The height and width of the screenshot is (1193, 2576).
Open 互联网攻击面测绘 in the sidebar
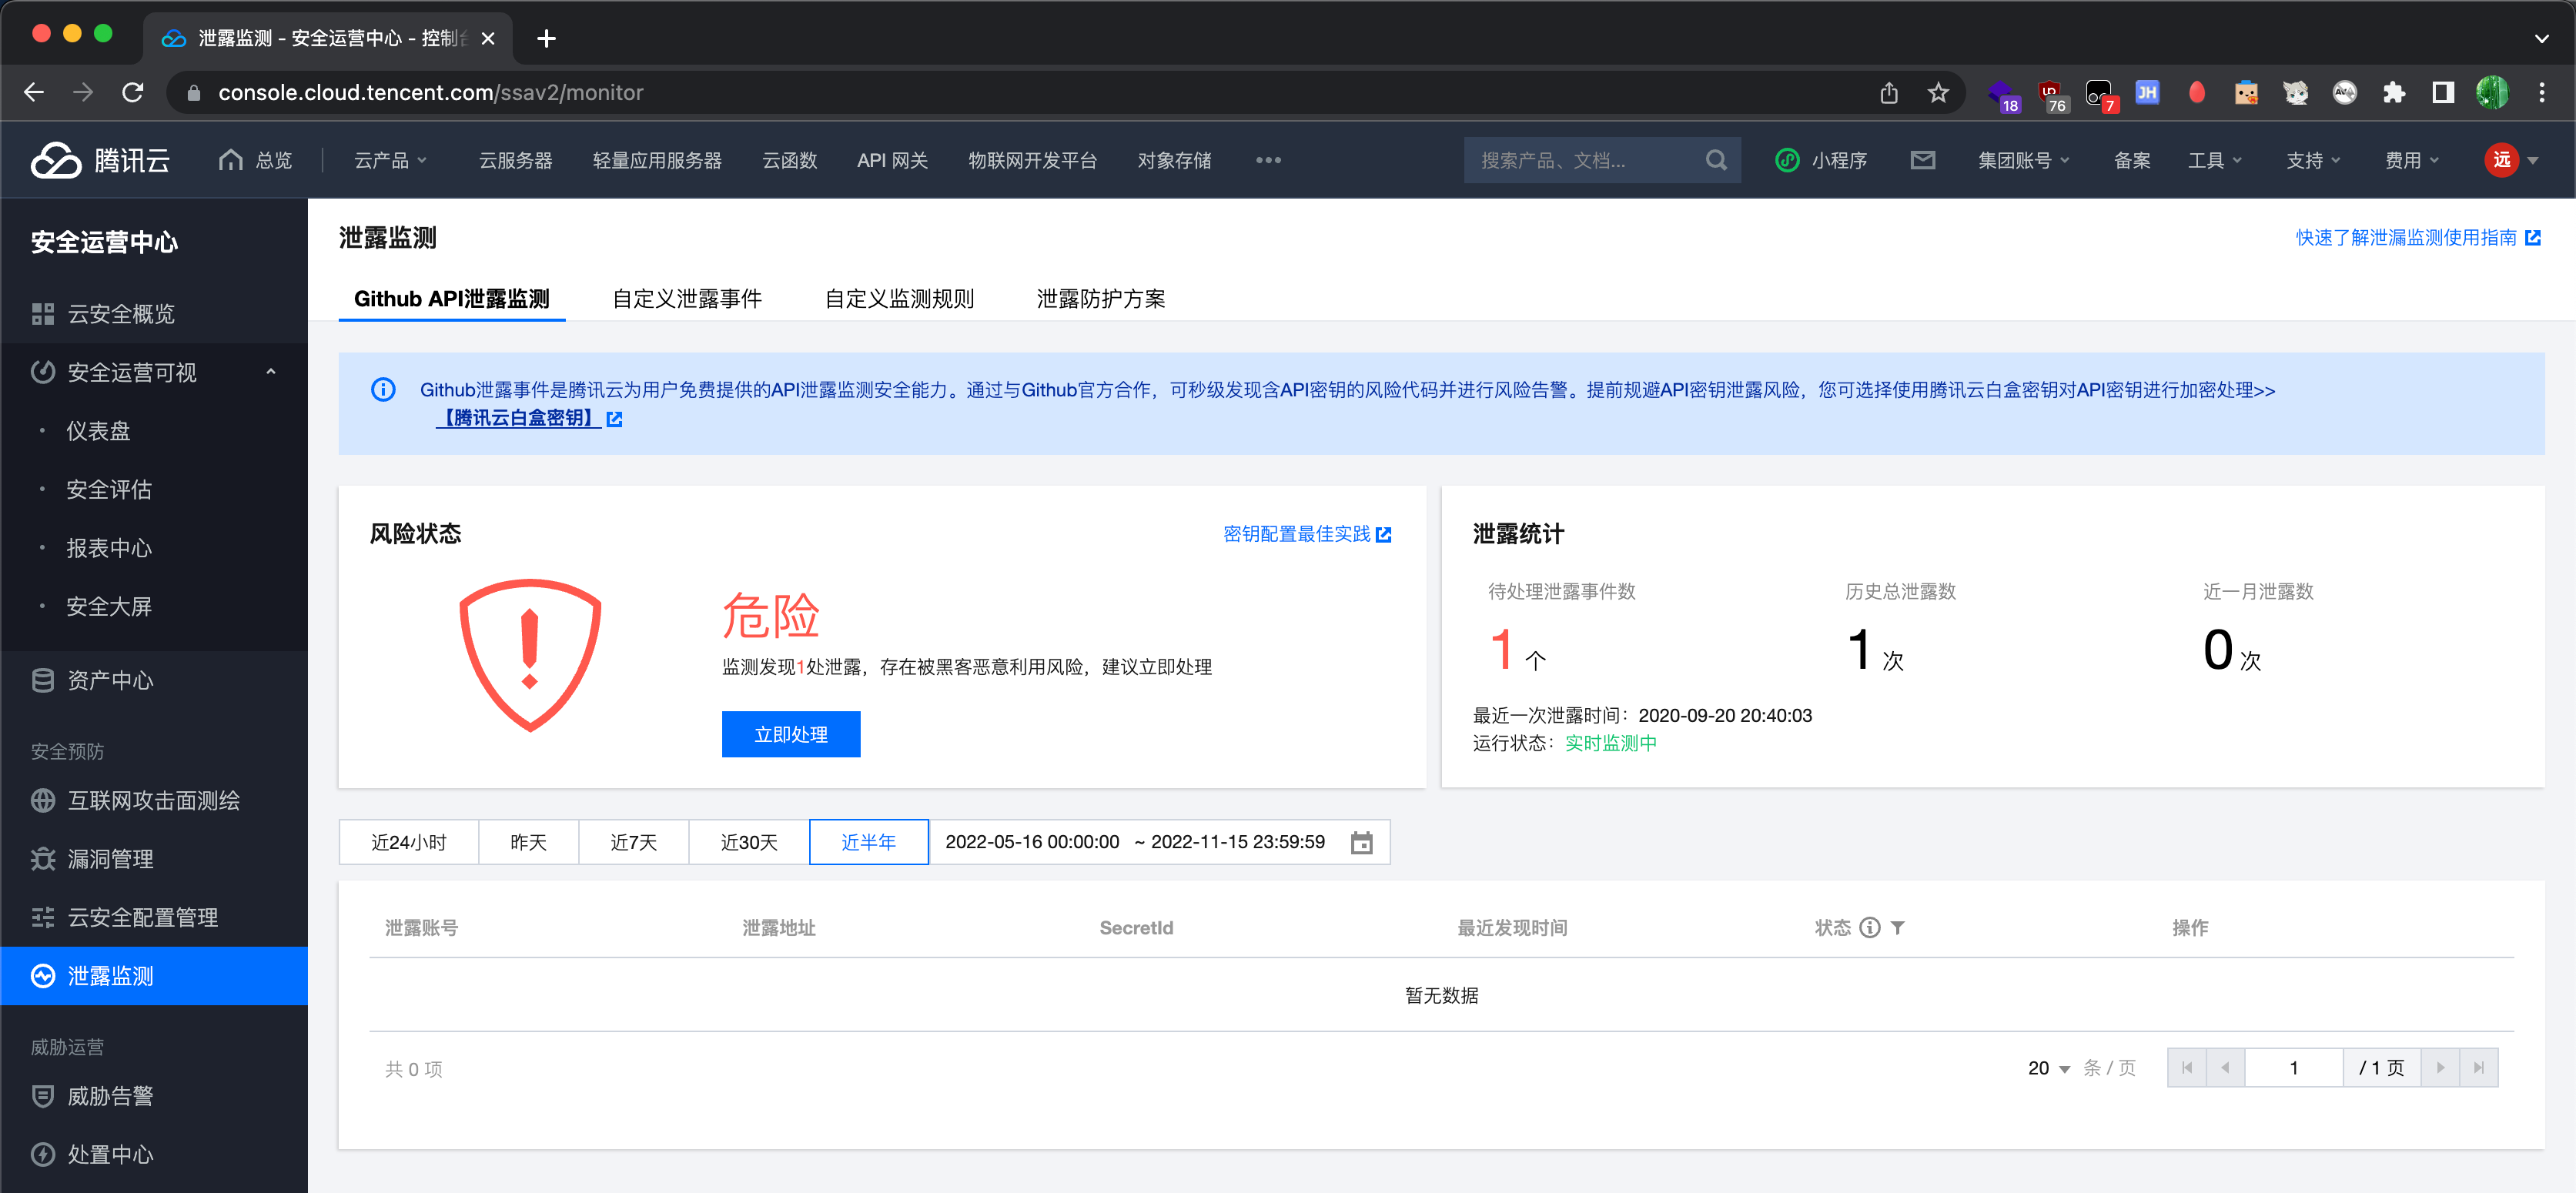tap(155, 801)
